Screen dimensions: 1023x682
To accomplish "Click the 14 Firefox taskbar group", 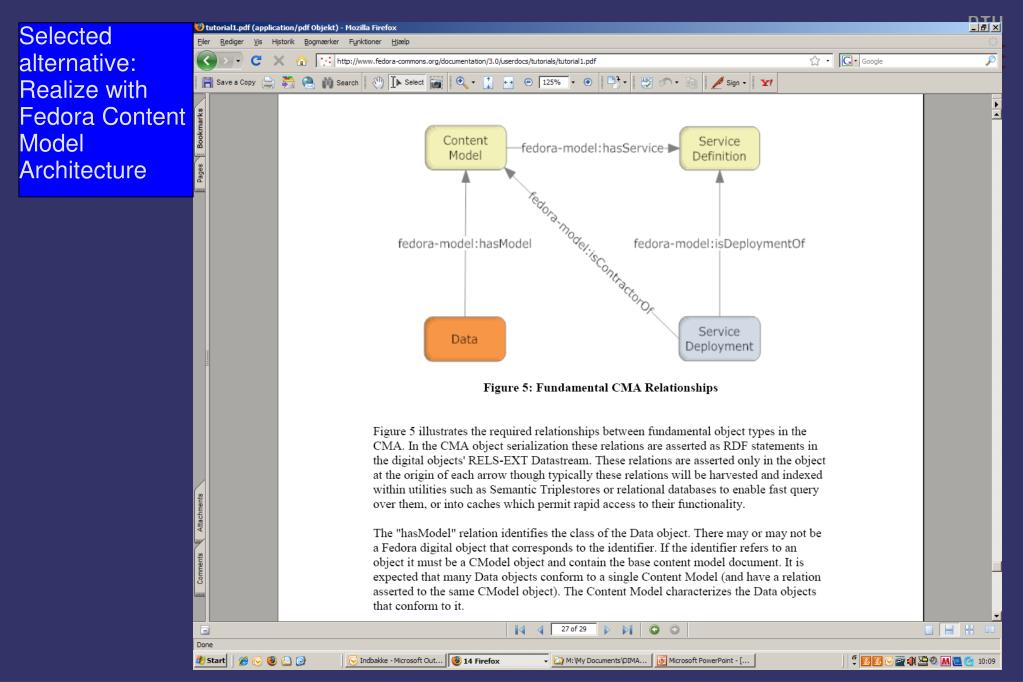I will (x=500, y=660).
